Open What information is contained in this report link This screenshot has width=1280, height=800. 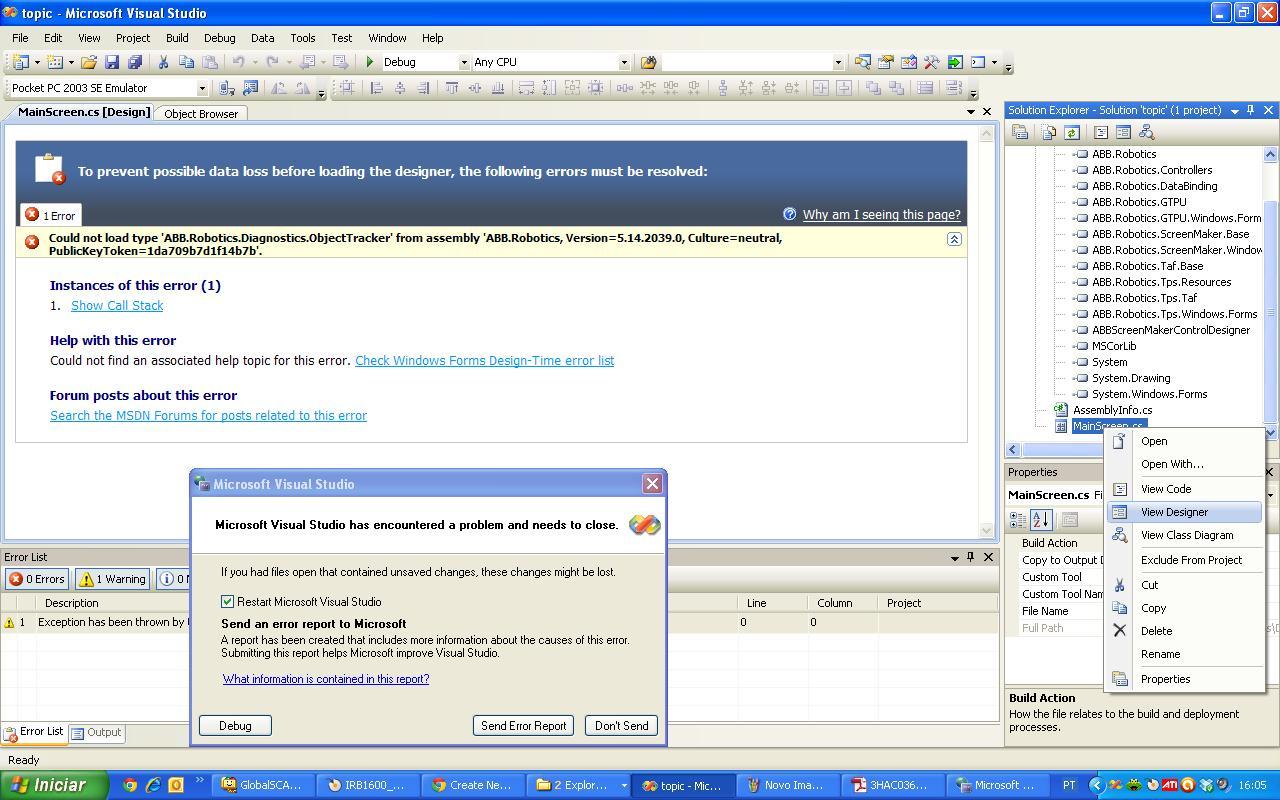click(326, 679)
